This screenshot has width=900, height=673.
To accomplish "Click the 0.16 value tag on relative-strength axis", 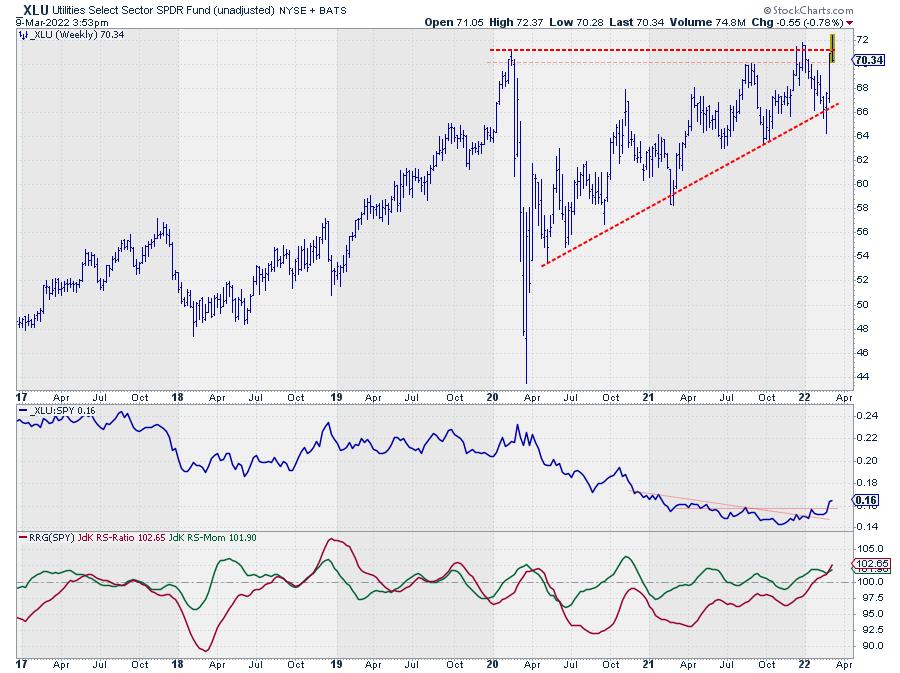I will point(866,500).
